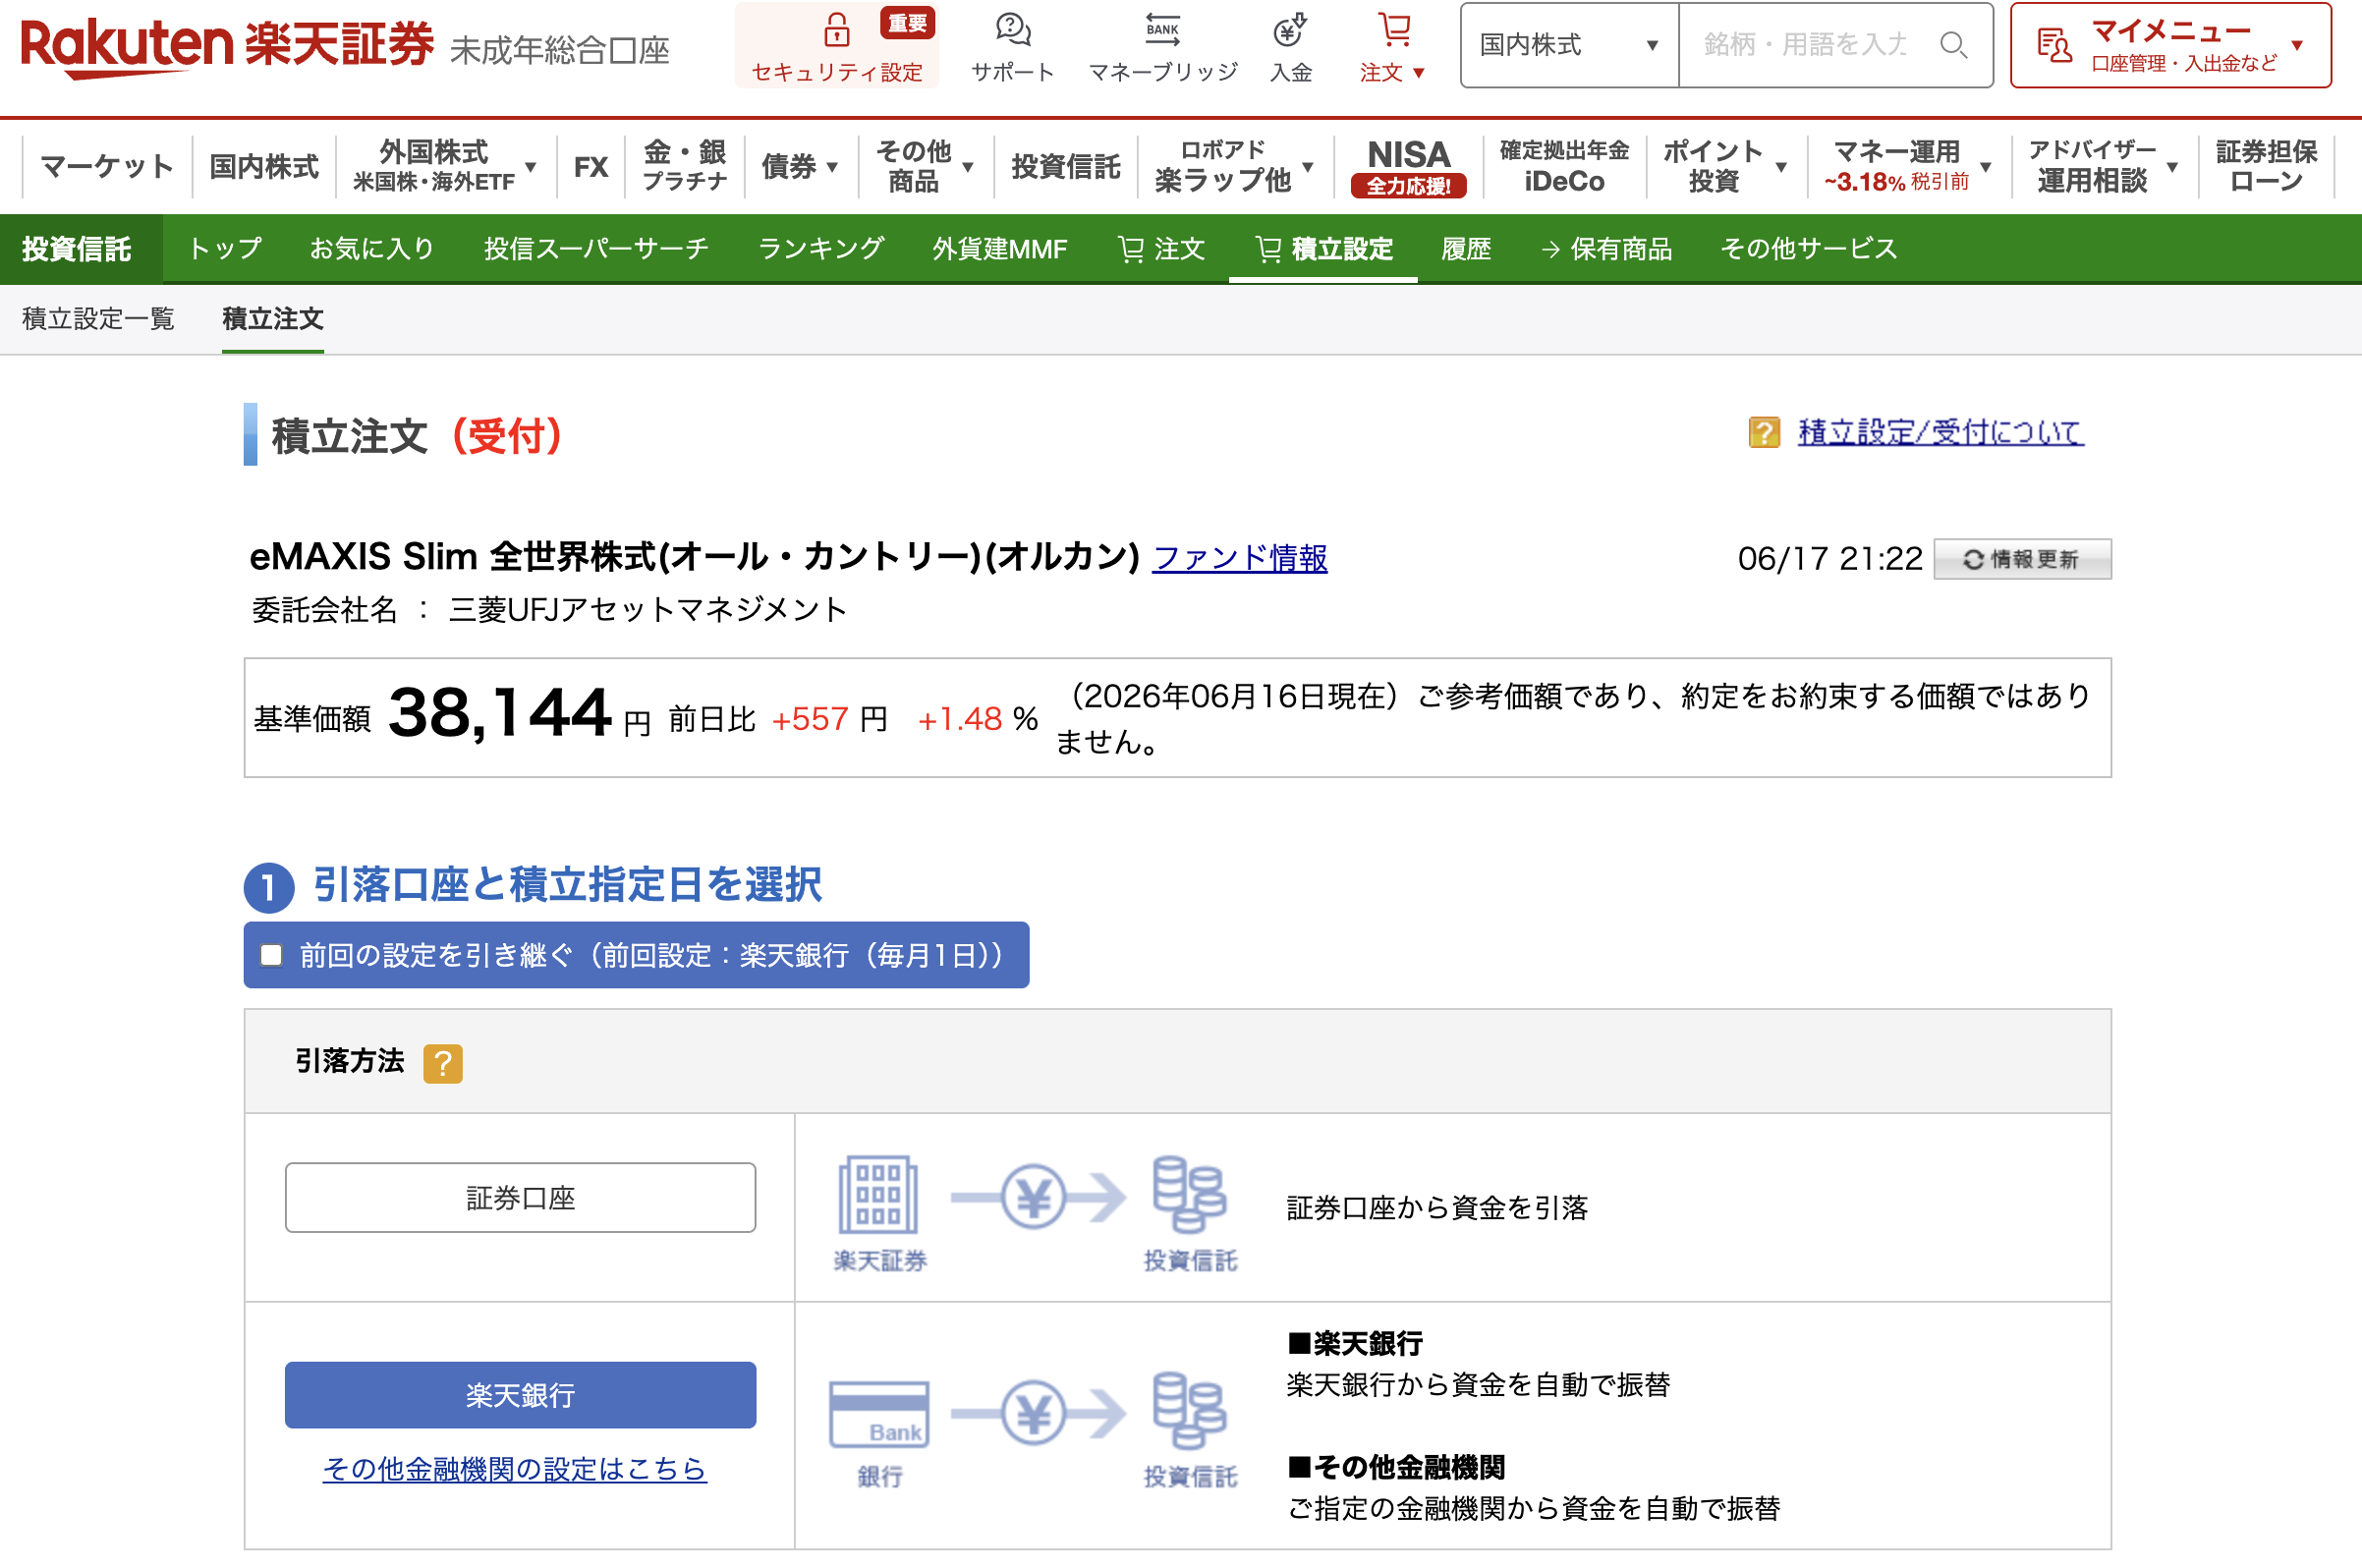Open 外貨建MMF tab
This screenshot has height=1568, width=2362.
[x=999, y=249]
